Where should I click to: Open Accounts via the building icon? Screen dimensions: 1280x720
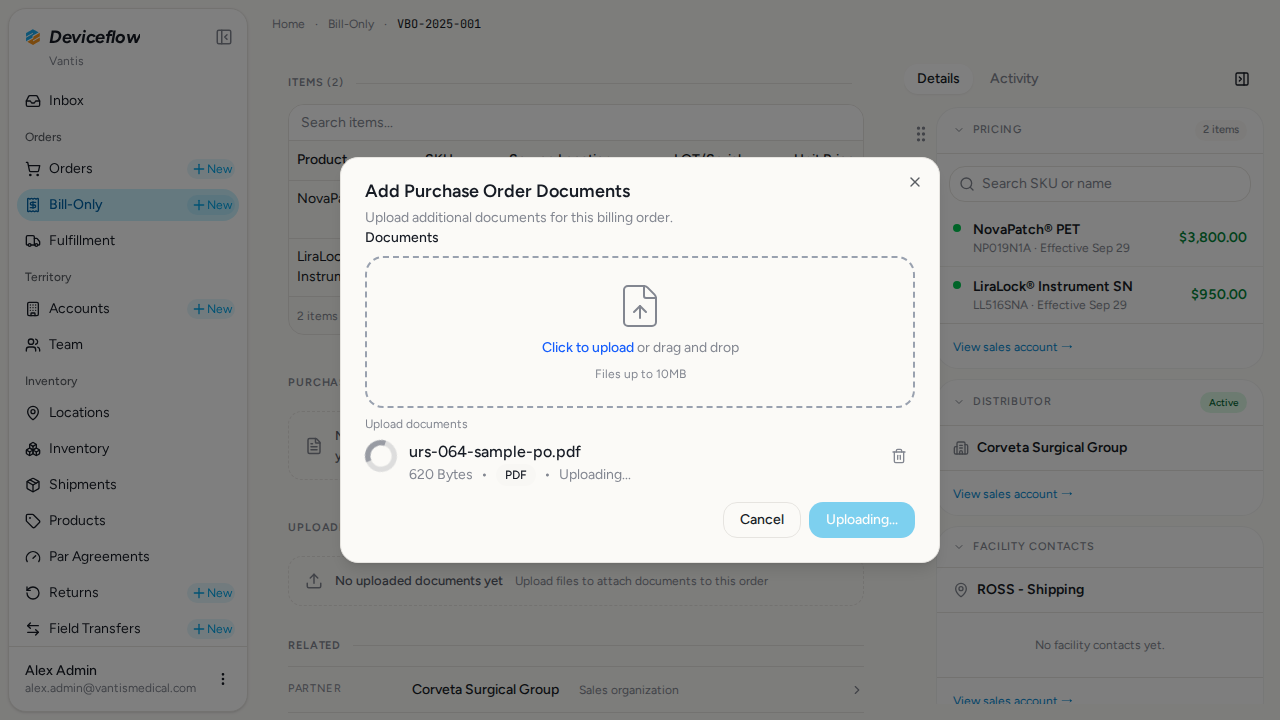[33, 309]
